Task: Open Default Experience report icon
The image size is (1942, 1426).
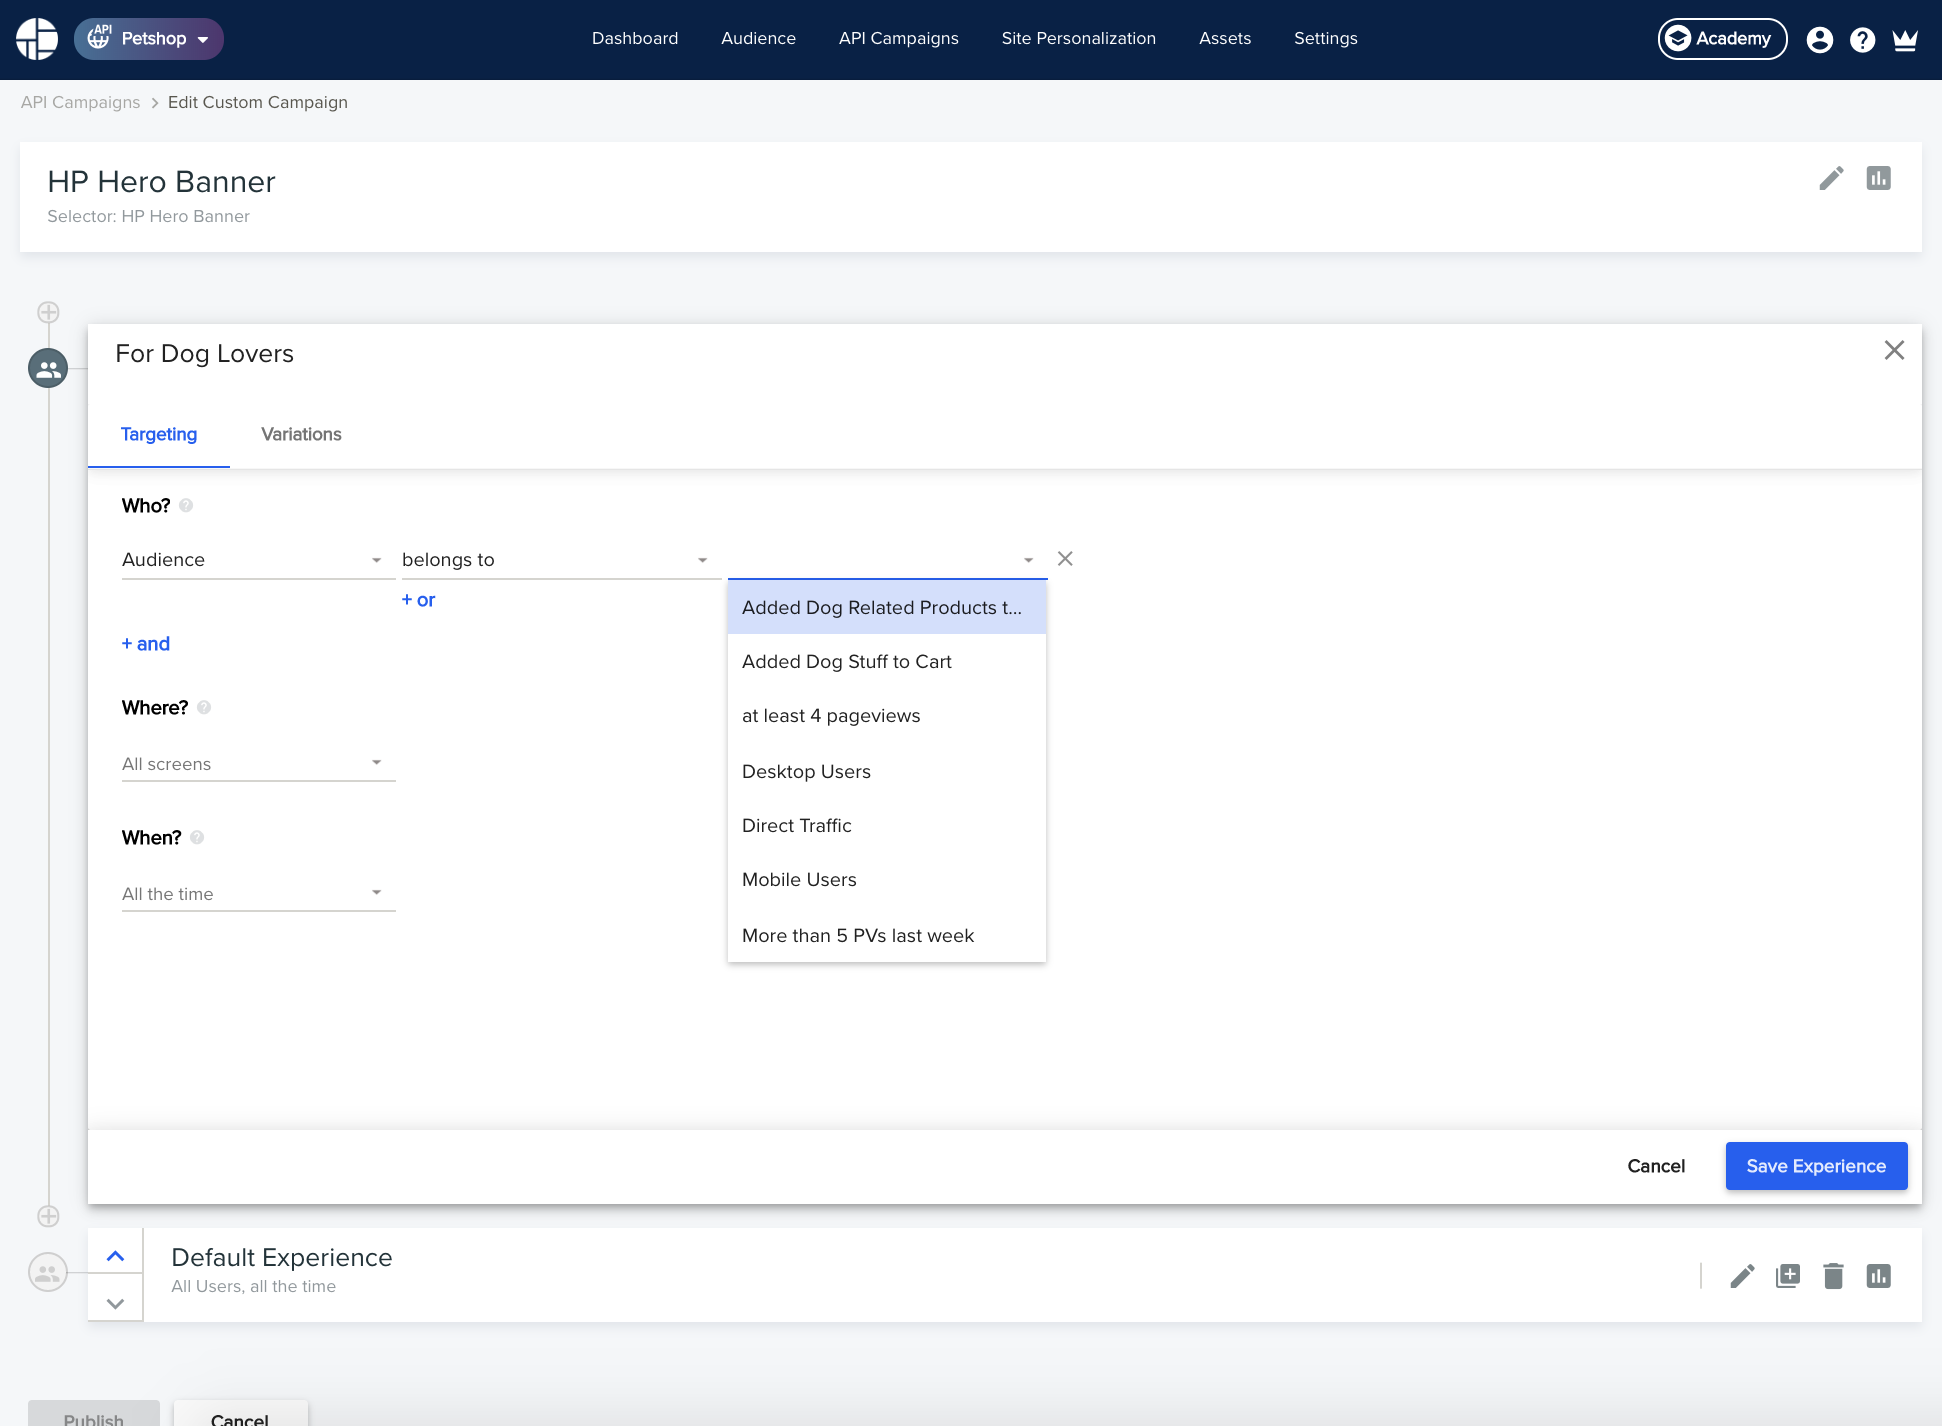Action: (x=1878, y=1276)
